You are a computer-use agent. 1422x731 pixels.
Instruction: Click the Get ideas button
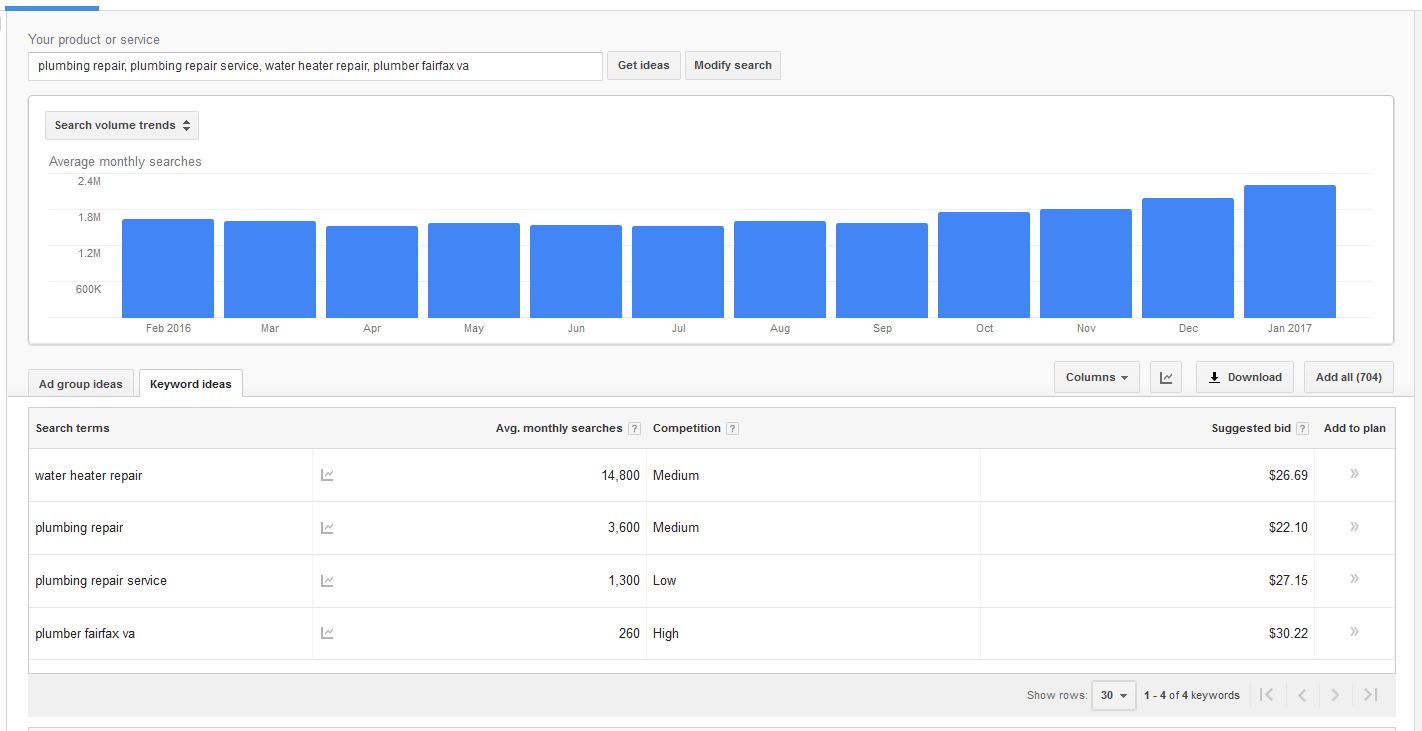[x=643, y=65]
